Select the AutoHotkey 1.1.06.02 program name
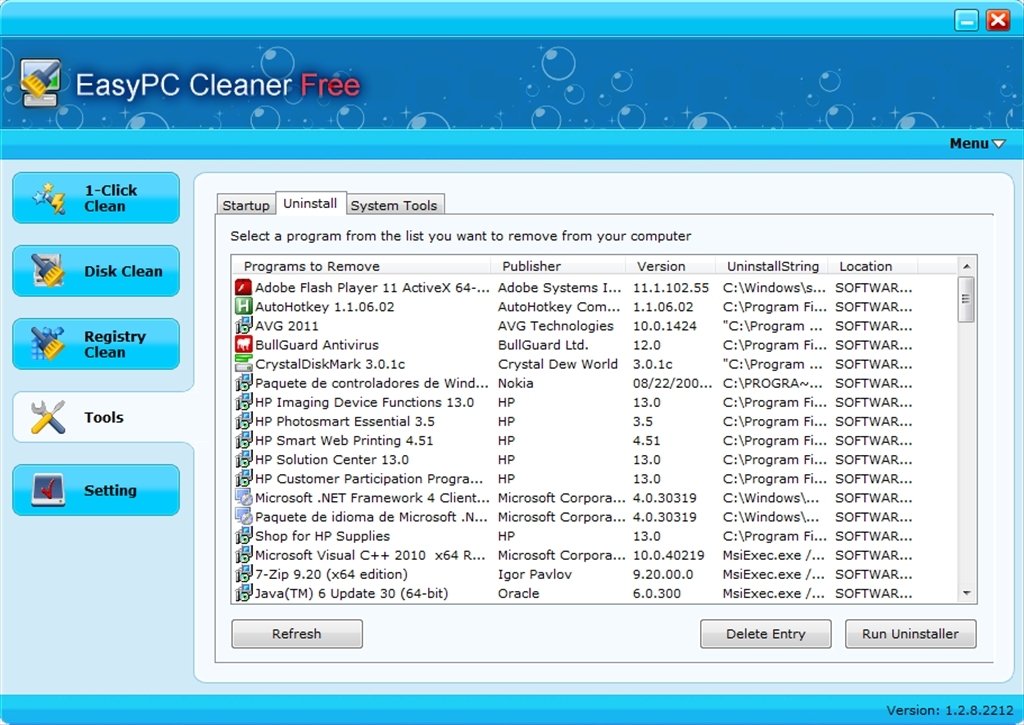This screenshot has height=725, width=1024. pyautogui.click(x=325, y=306)
